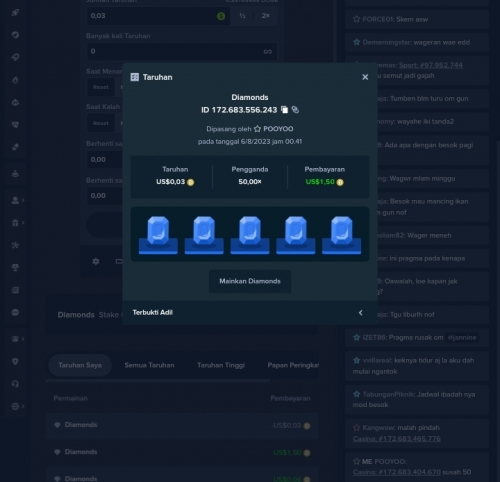The width and height of the screenshot is (500, 482).
Task: Click the 50,00× multiplier value
Action: click(250, 182)
